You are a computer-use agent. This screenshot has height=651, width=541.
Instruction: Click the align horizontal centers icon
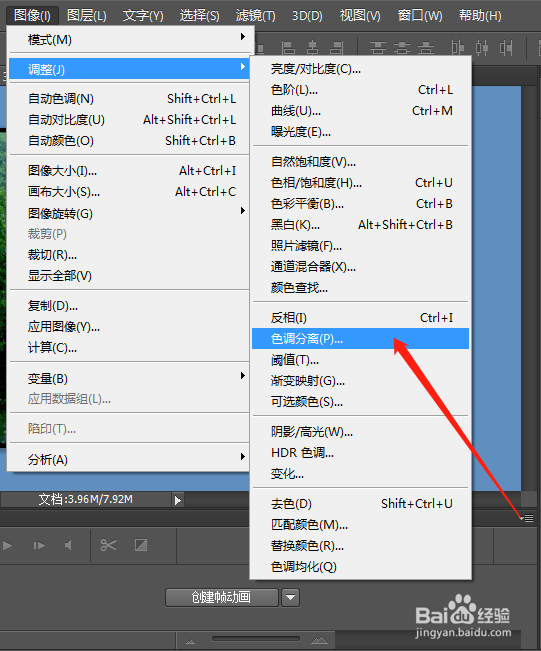(313, 48)
